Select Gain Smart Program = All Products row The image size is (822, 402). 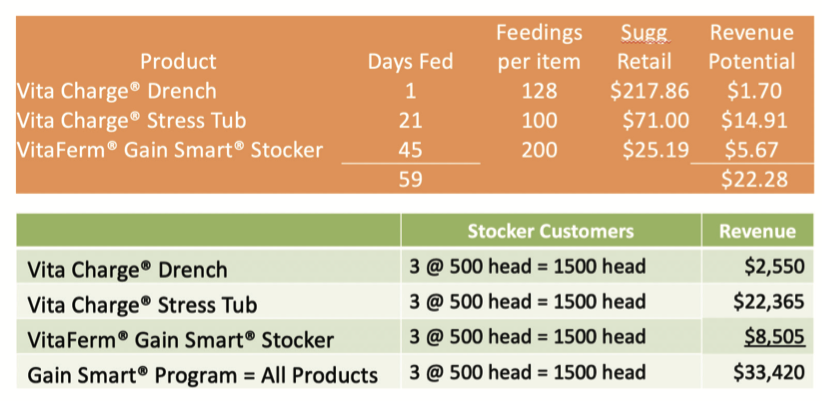pos(415,372)
